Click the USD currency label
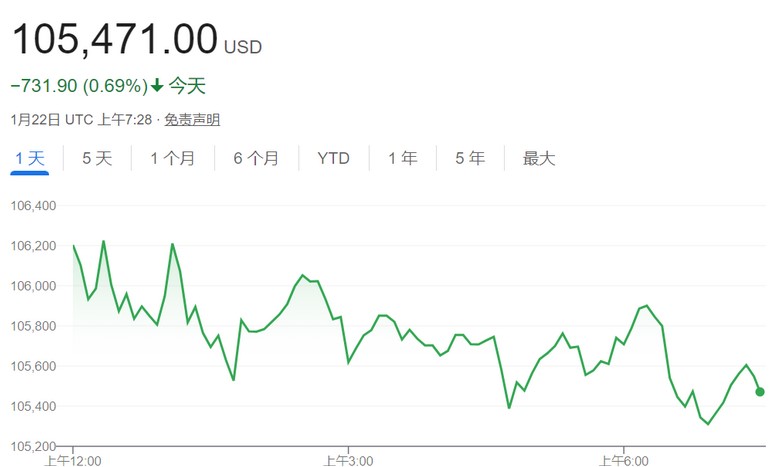The height and width of the screenshot is (467, 769). click(243, 47)
